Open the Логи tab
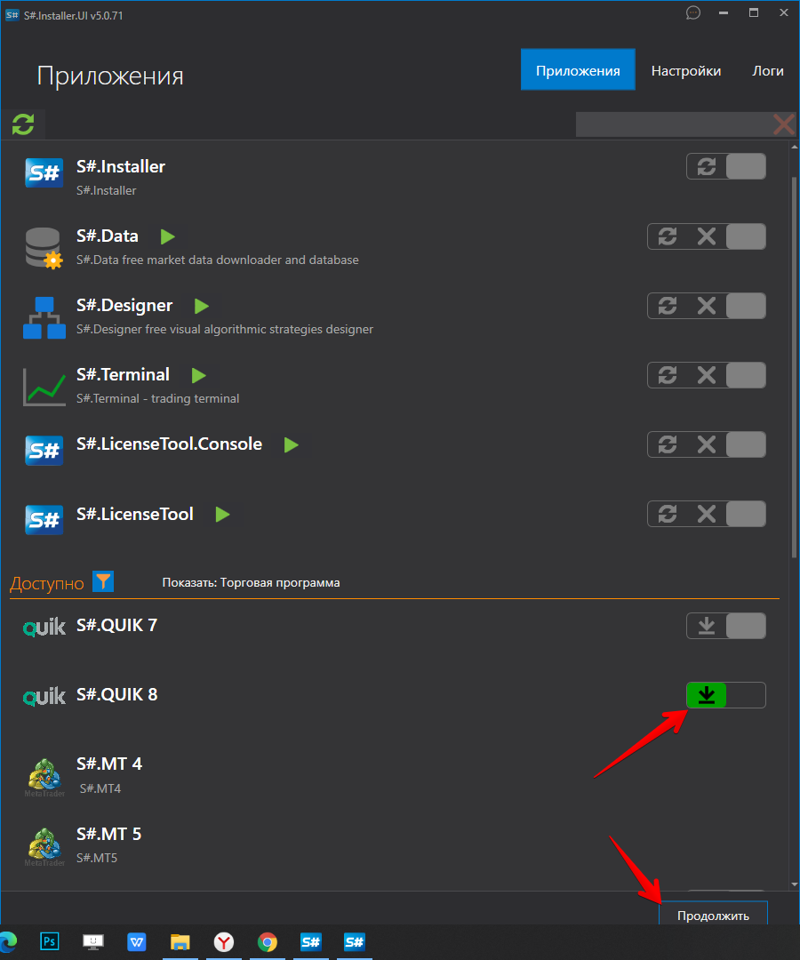 [768, 70]
